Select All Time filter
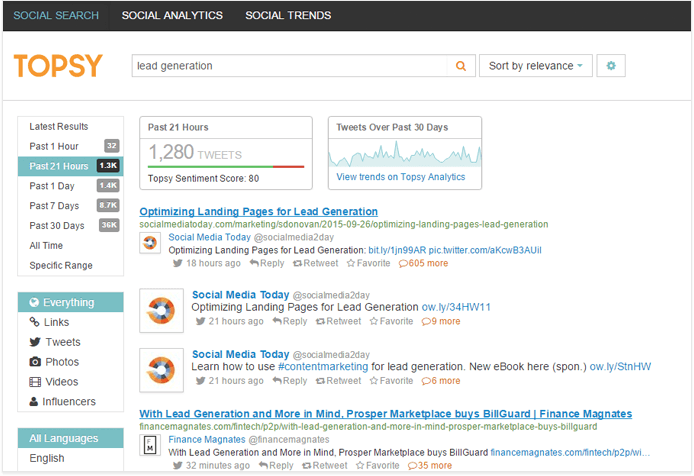Screen dimensions: 694x476 [x=71, y=246]
